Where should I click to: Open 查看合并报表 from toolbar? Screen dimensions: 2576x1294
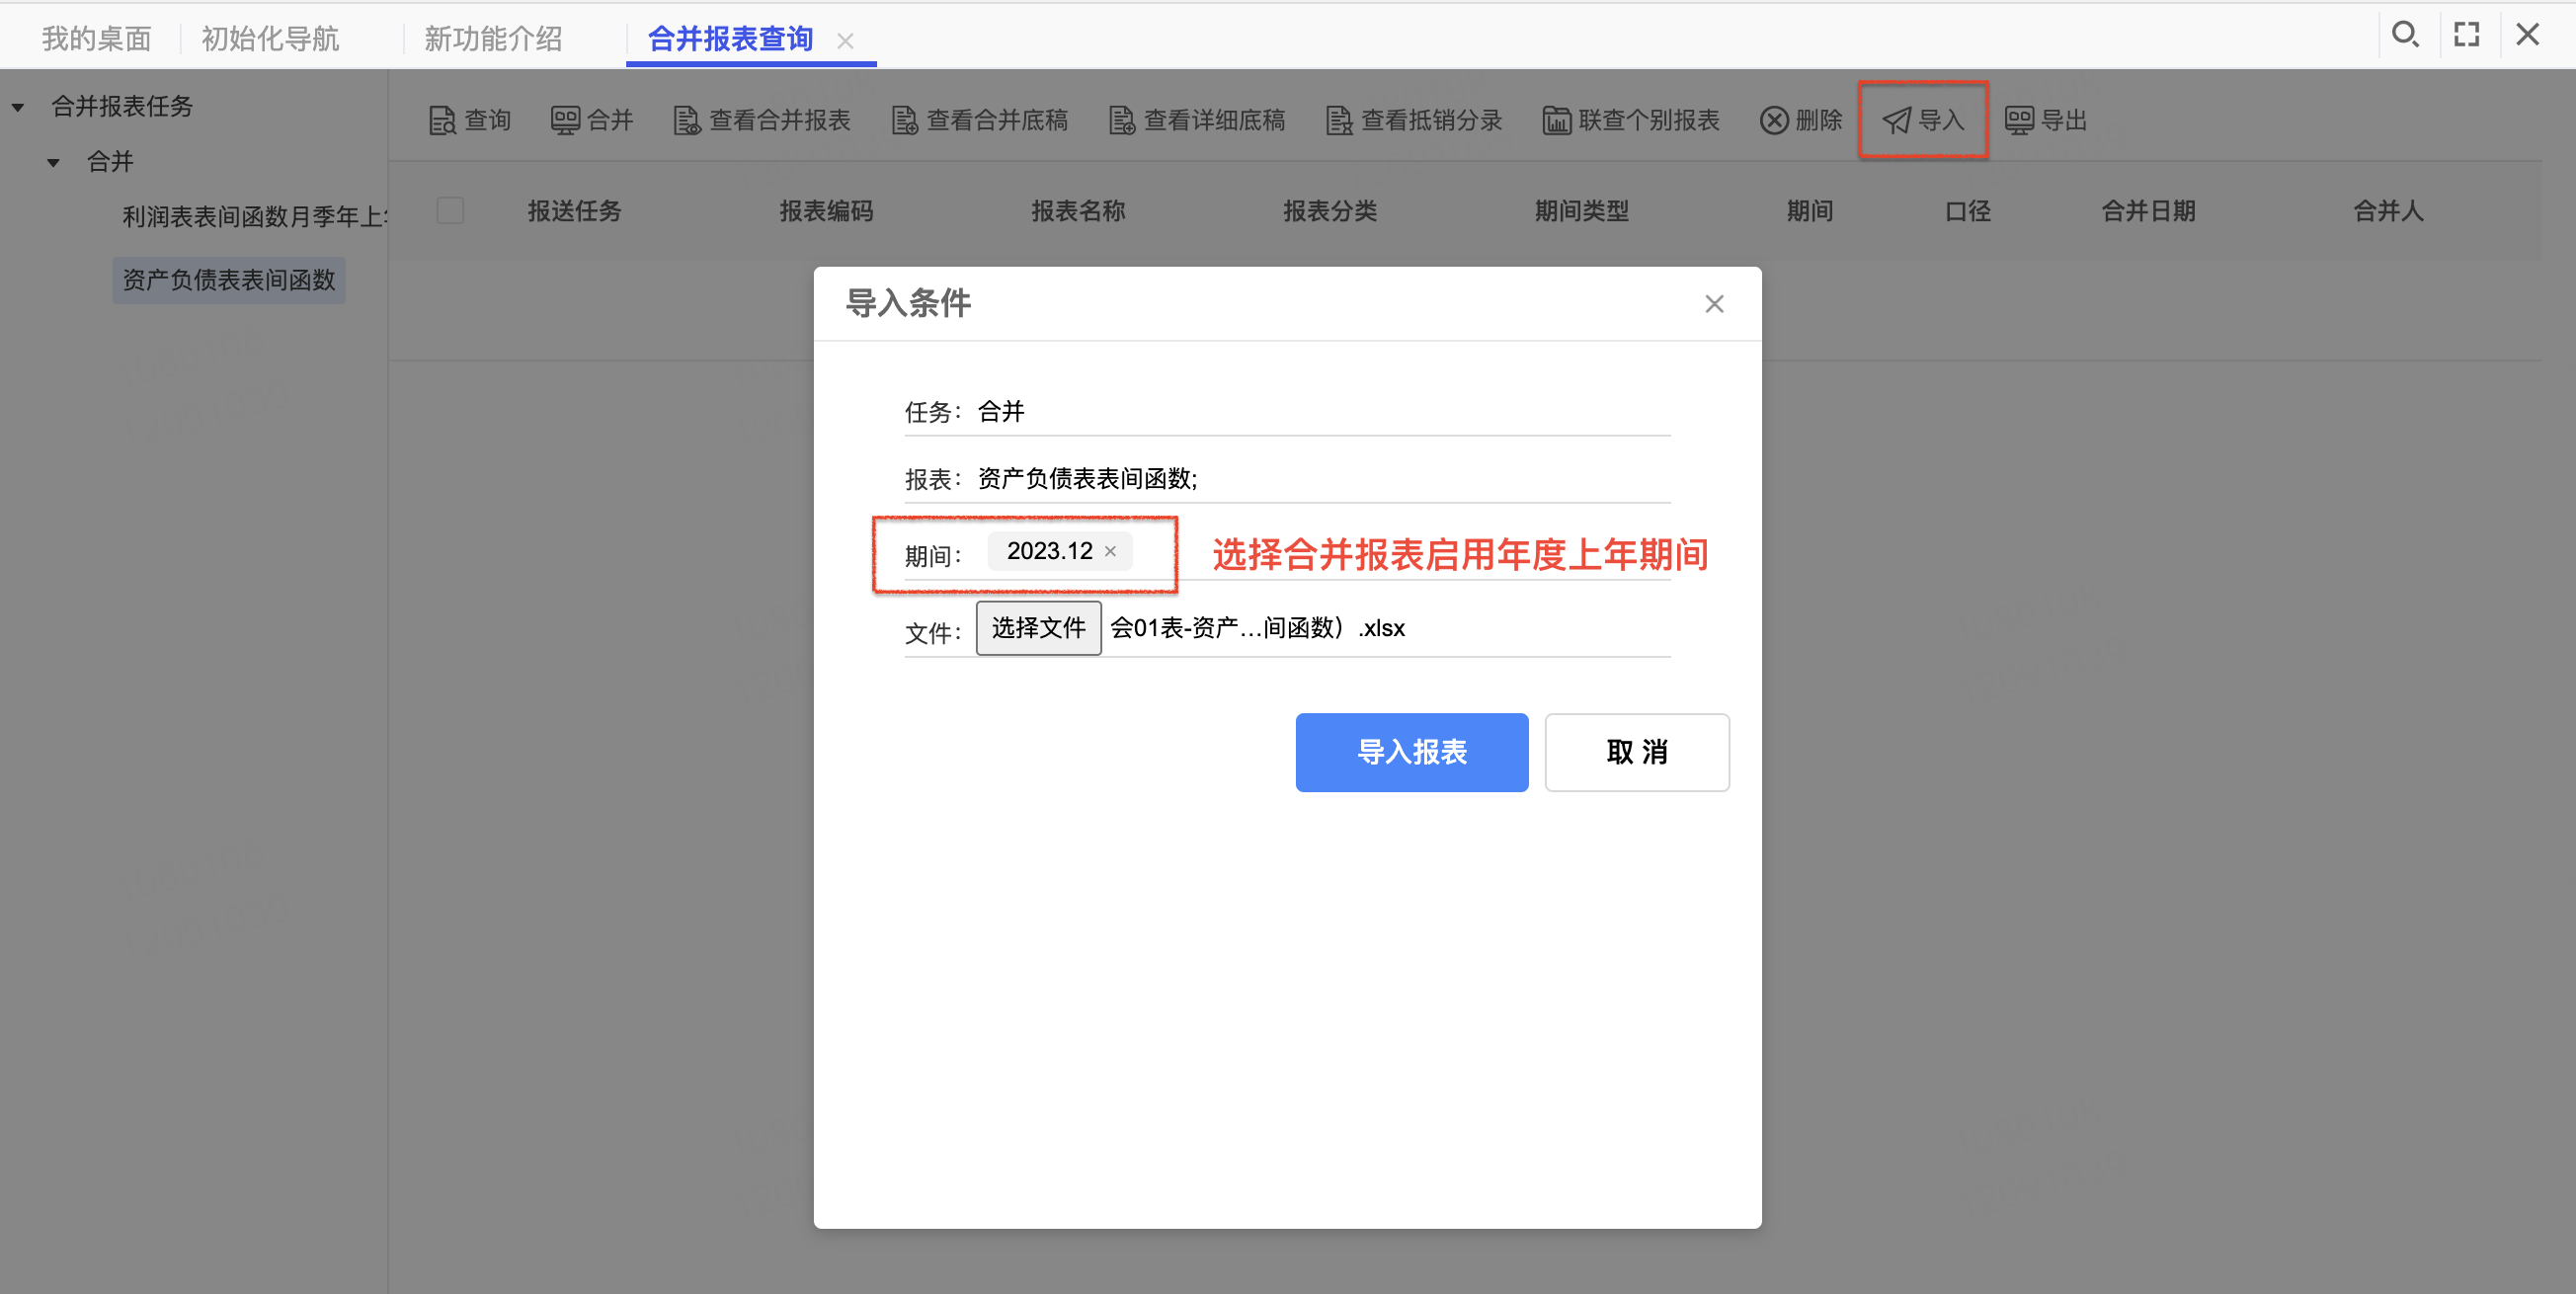click(762, 121)
